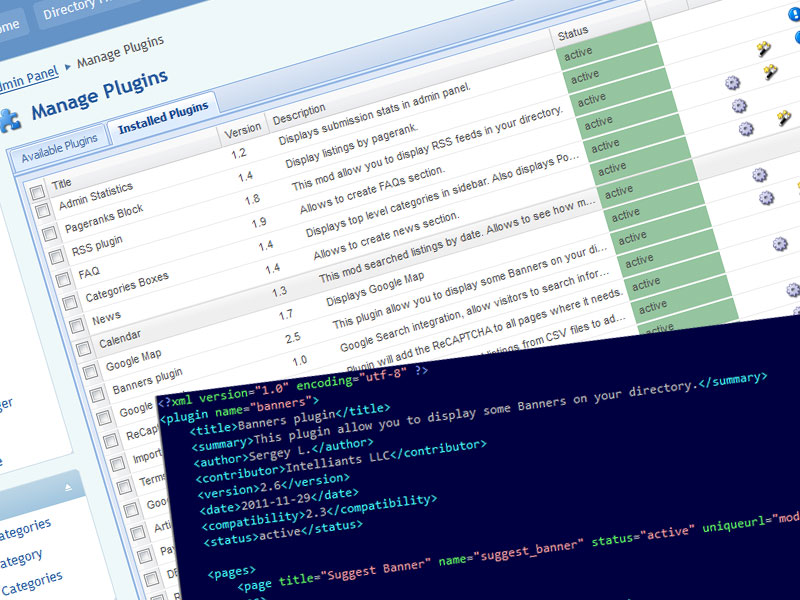
Task: Click version 1.8 of RSS plugin
Action: [252, 199]
